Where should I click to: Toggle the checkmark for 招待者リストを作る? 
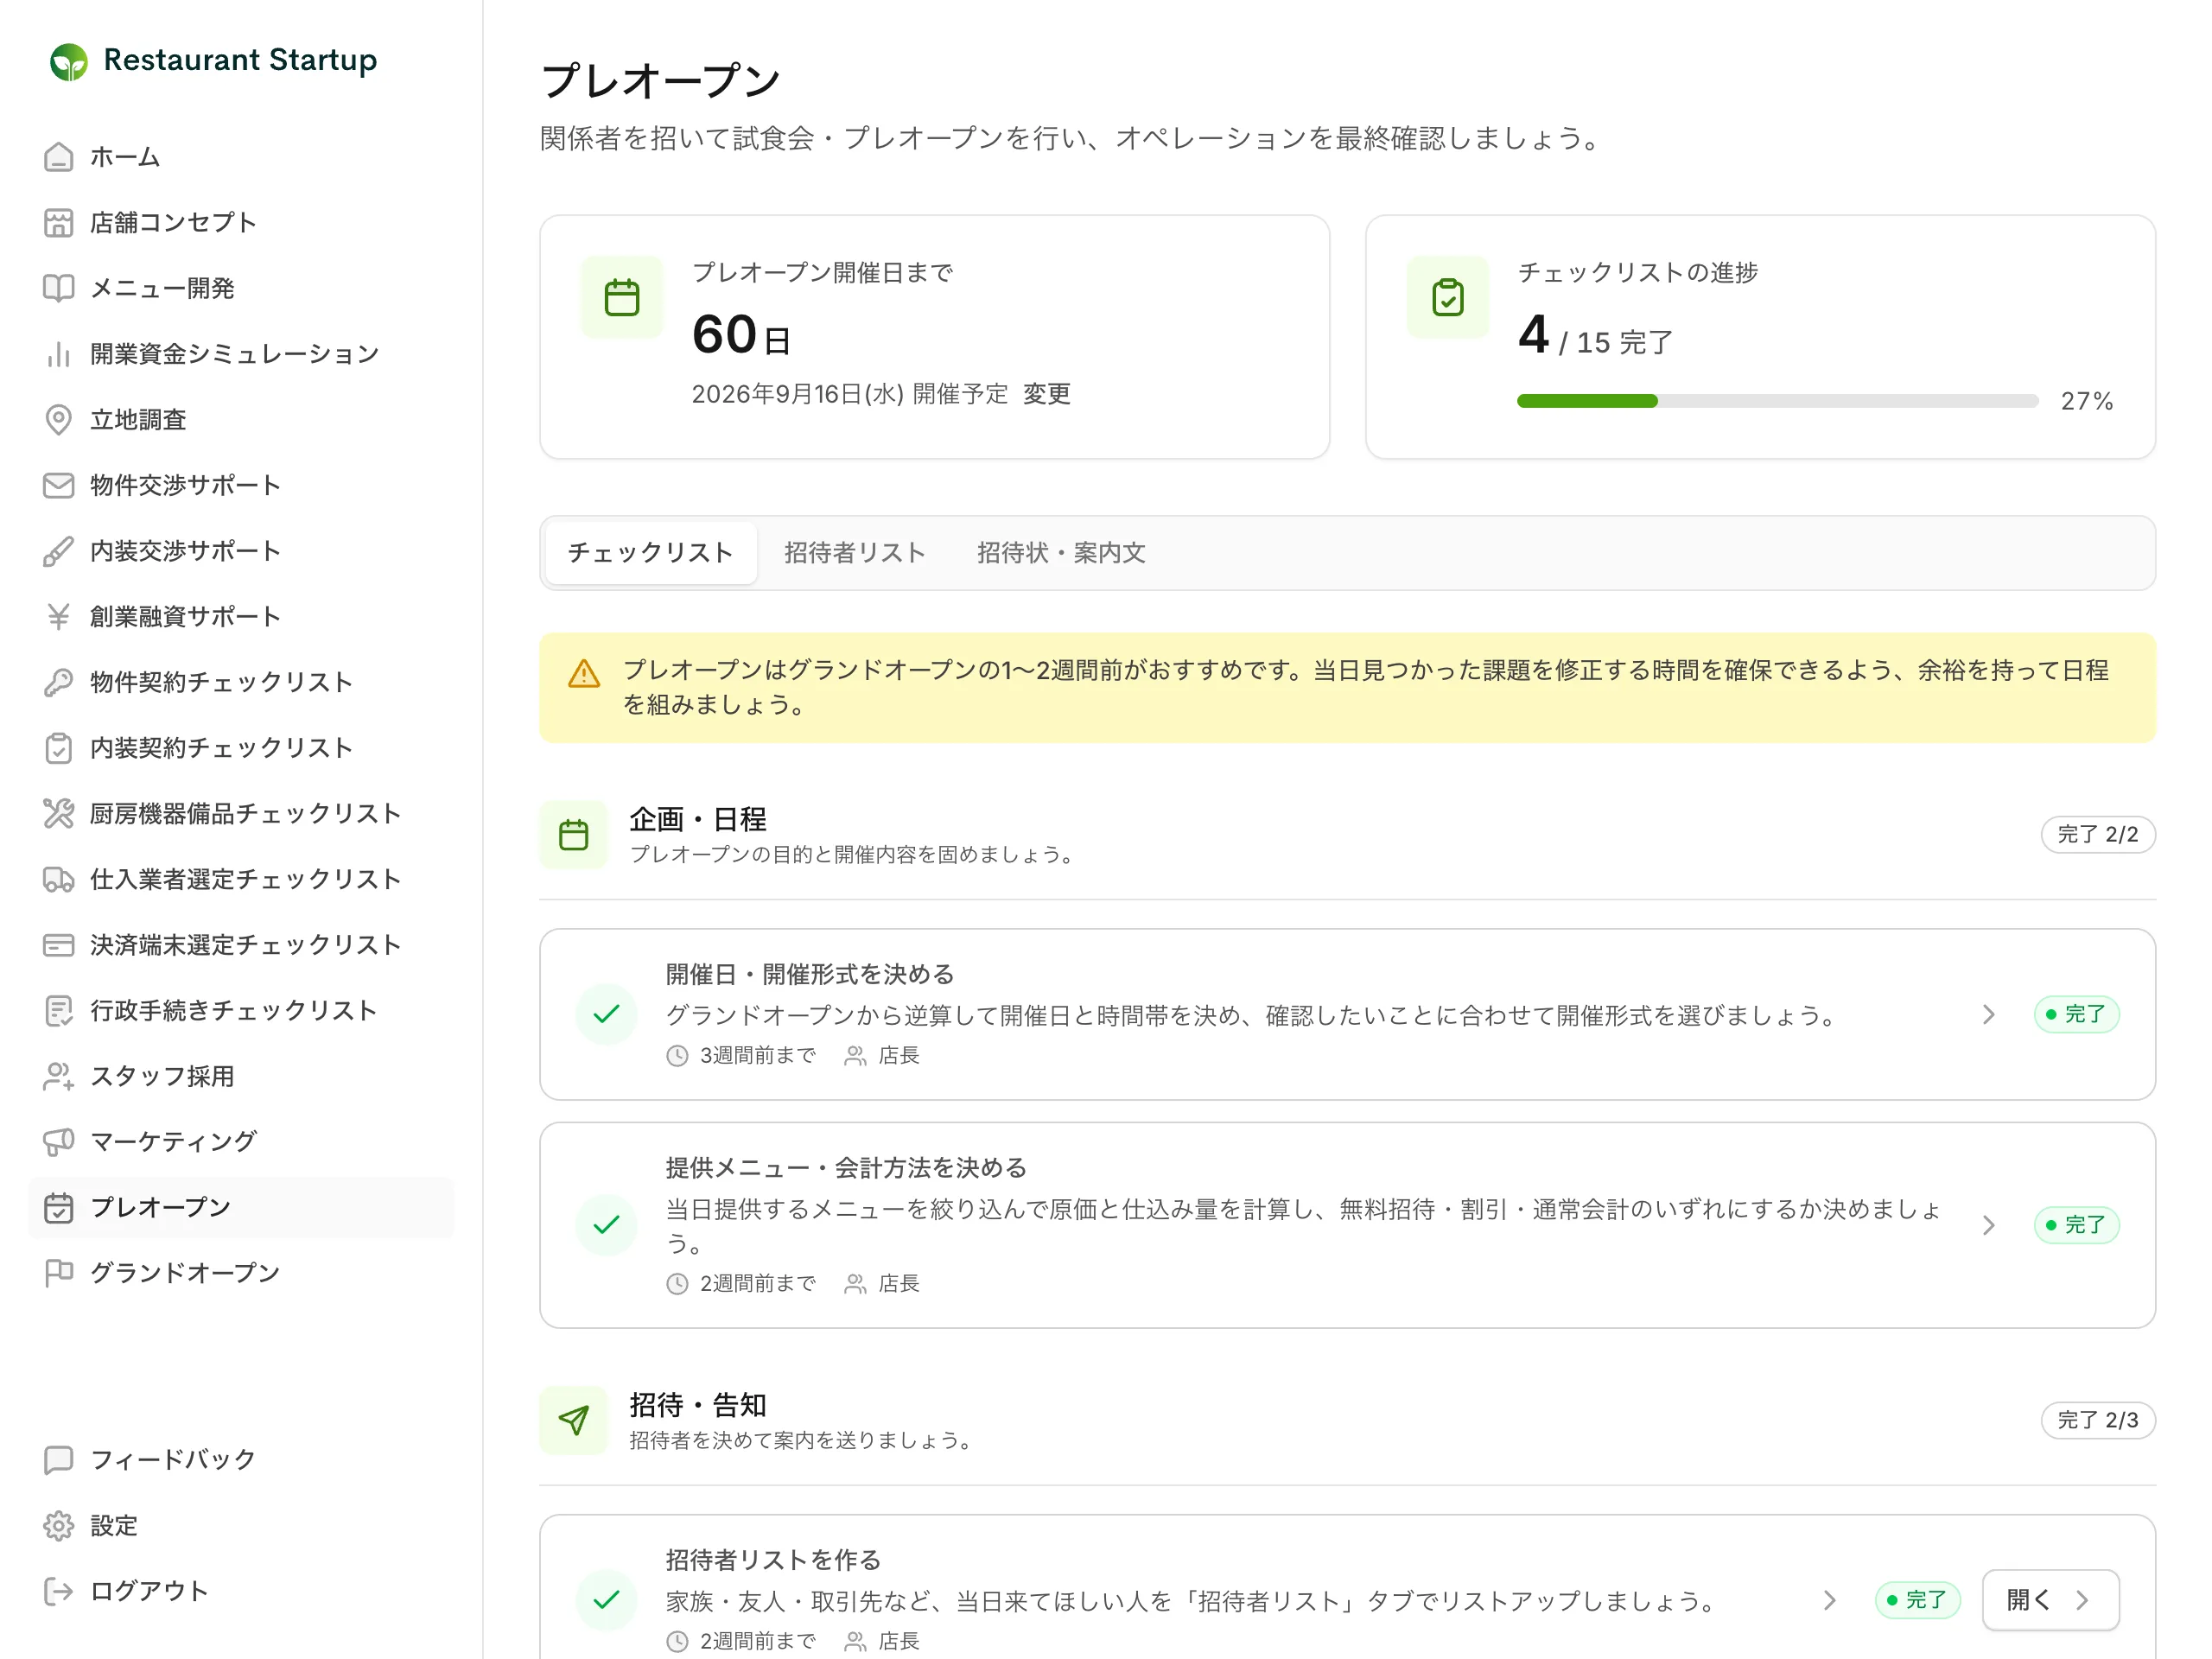click(607, 1600)
